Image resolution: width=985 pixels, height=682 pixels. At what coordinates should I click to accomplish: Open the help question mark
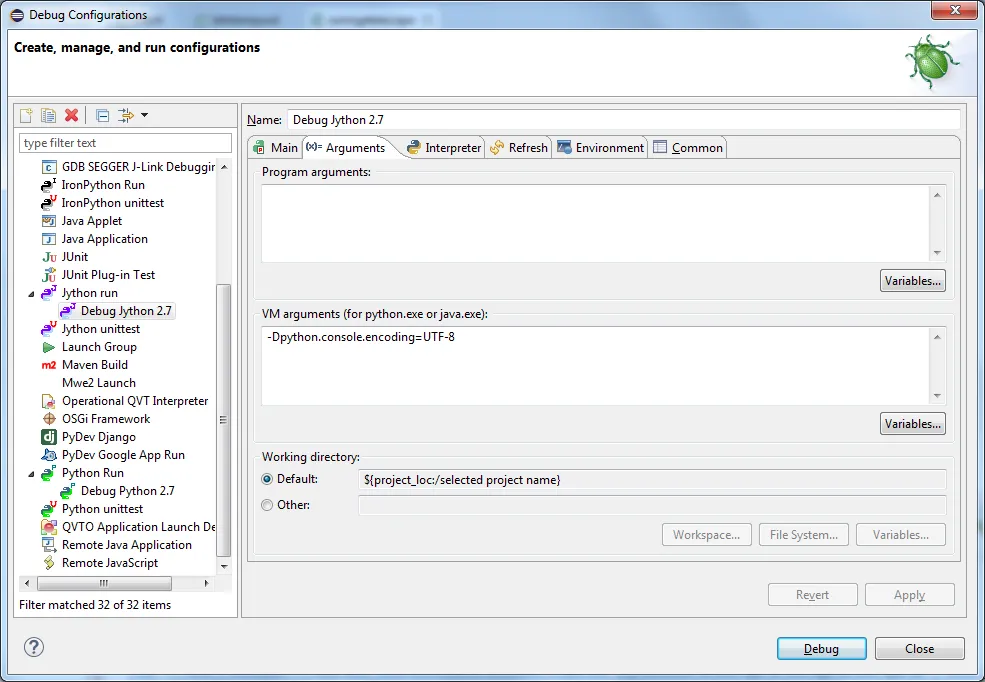point(34,647)
